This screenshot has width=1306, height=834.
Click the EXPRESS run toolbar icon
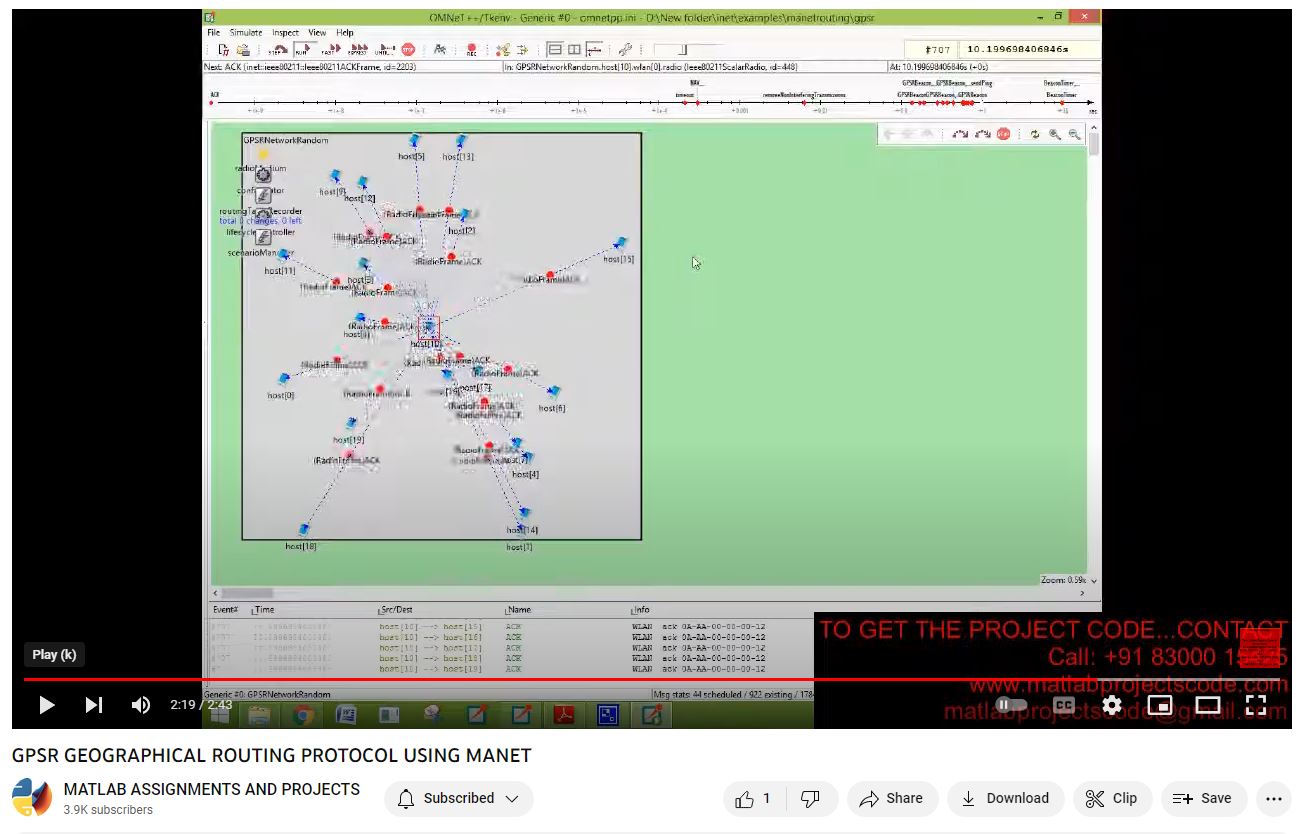[x=357, y=49]
